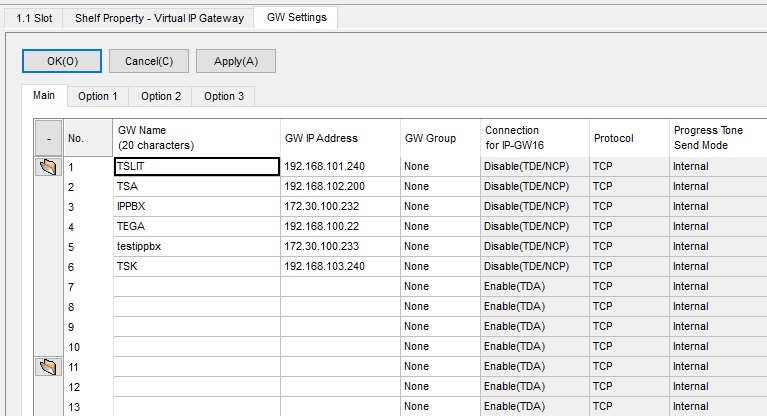
Task: Click the GW Name column header
Action: click(197, 138)
